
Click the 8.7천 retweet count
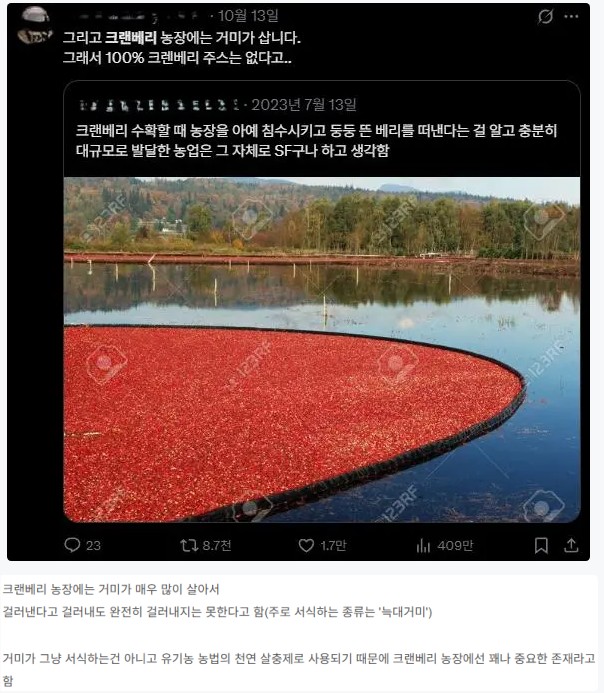[217, 545]
